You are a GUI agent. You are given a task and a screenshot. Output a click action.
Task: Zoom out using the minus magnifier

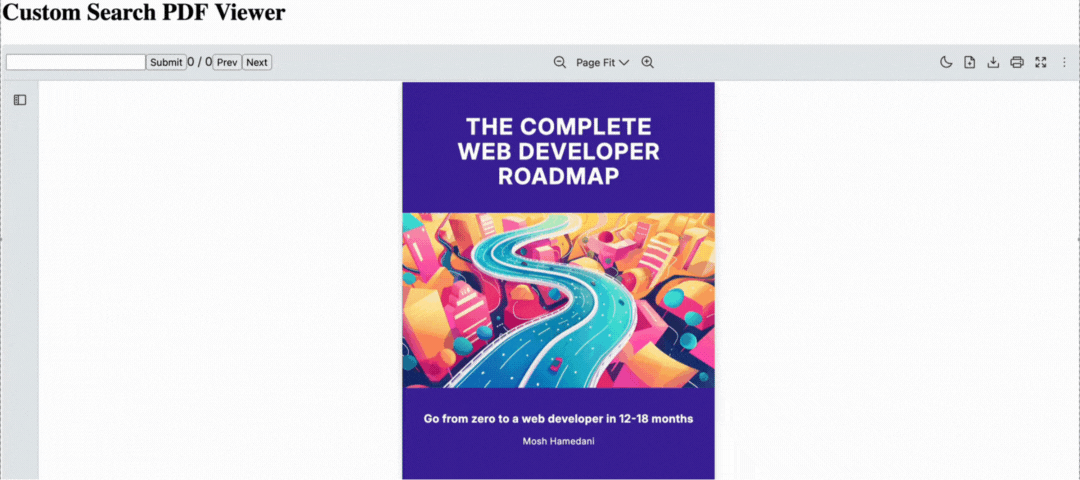(559, 62)
